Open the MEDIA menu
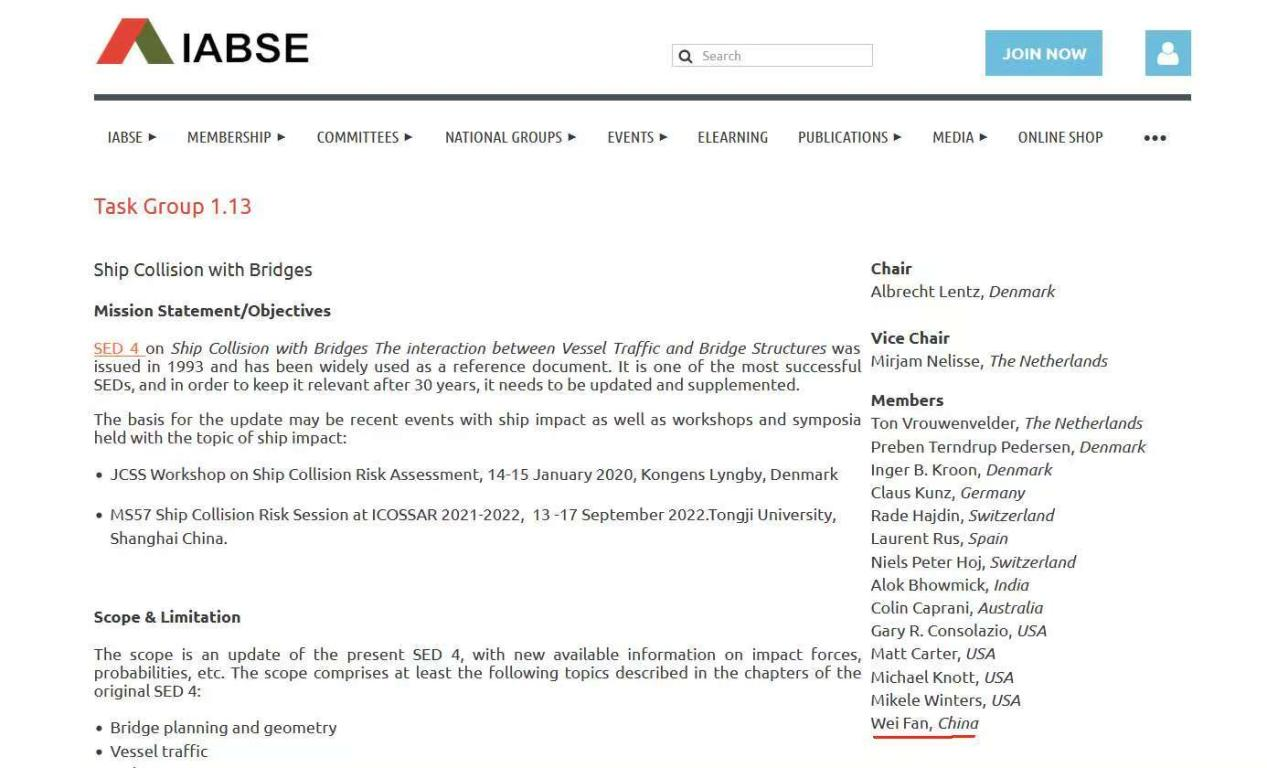Screen dimensions: 1267x768 coord(959,138)
